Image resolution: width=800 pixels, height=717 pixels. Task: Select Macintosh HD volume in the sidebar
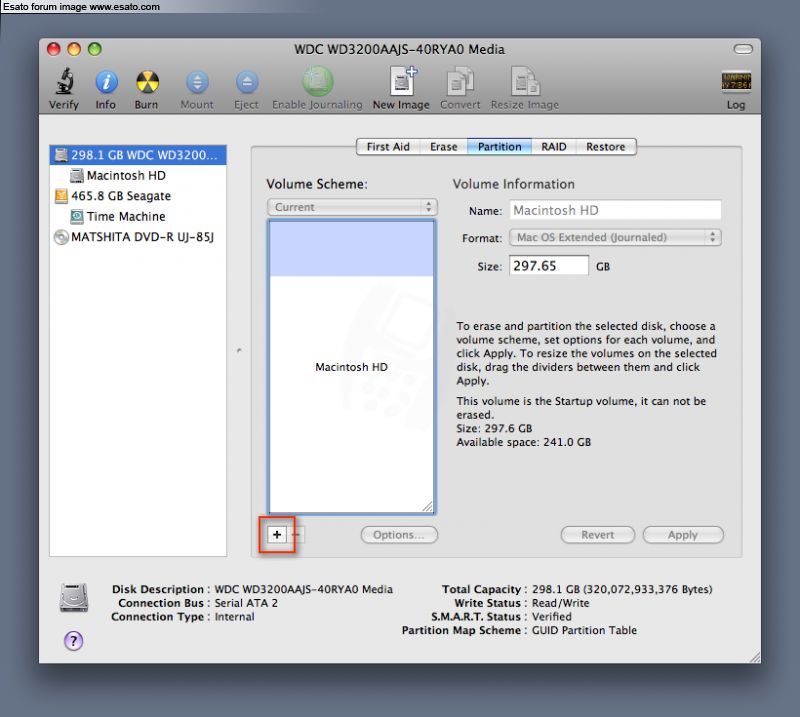pyautogui.click(x=138, y=176)
